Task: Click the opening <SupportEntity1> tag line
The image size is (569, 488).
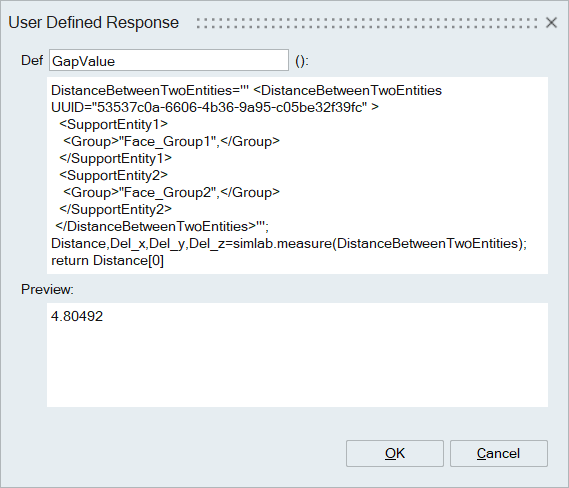Action: click(x=113, y=124)
